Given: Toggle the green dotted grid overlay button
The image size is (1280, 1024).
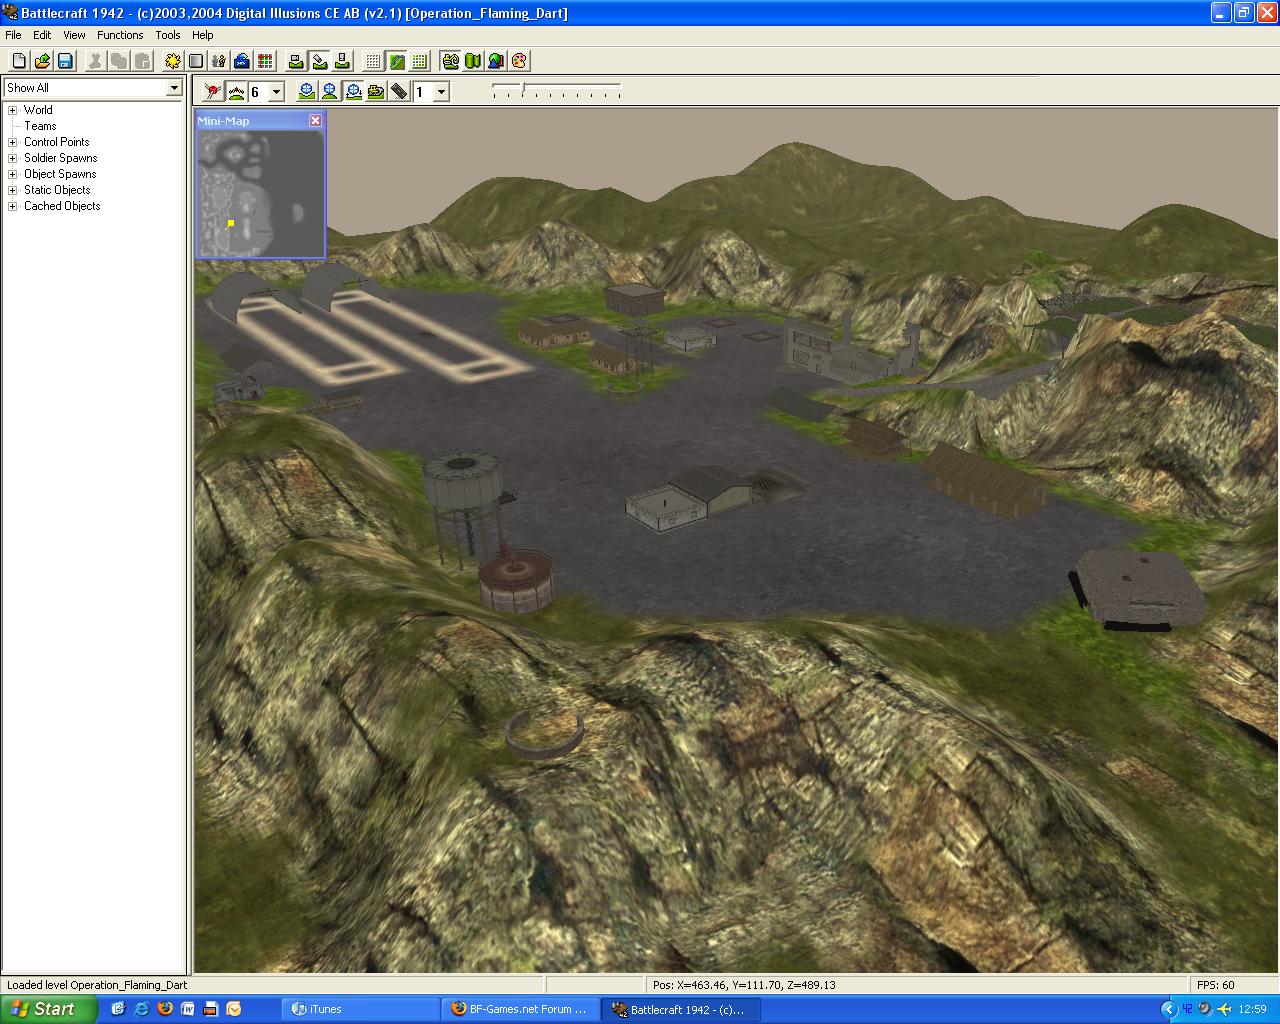Looking at the screenshot, I should (x=420, y=61).
